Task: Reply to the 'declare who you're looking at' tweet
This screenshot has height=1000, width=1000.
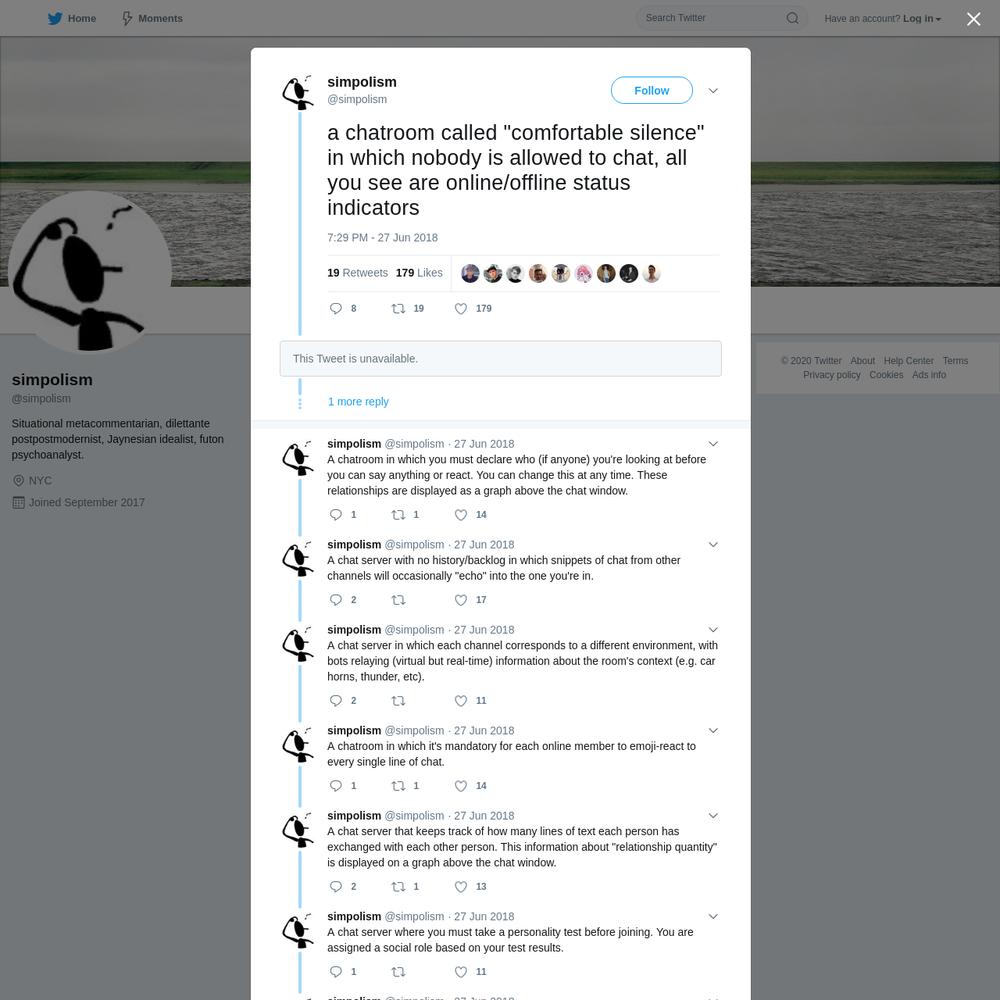Action: (x=336, y=515)
